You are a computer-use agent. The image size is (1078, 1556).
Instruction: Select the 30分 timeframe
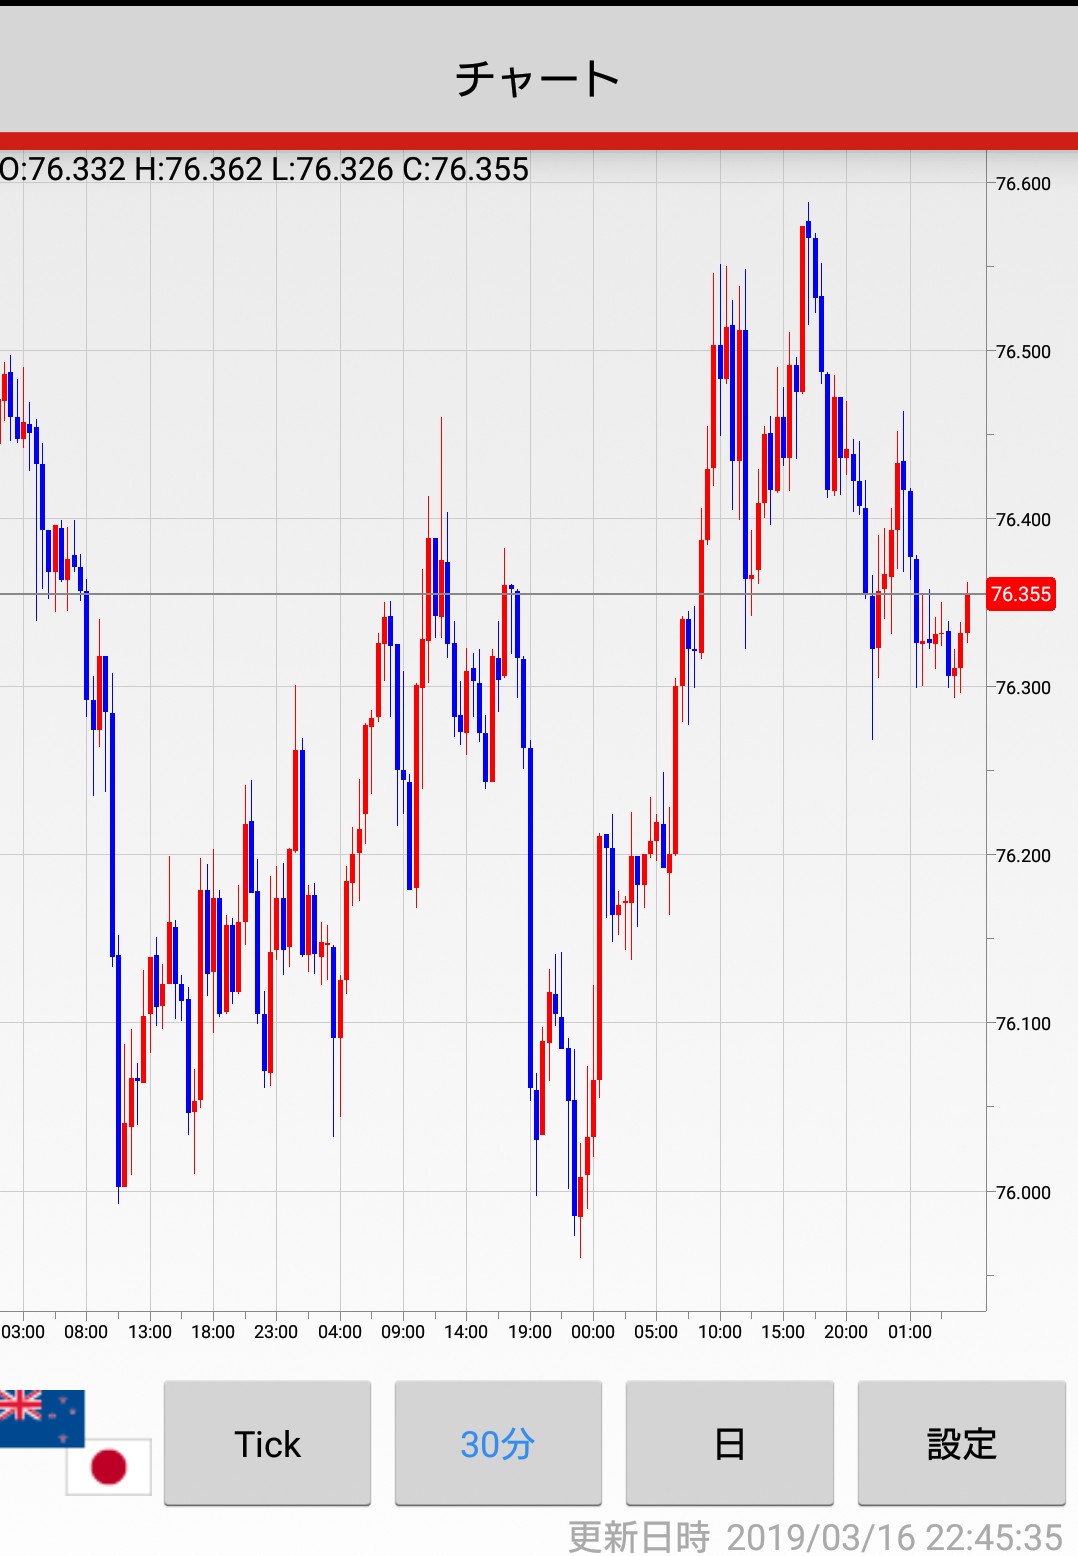pyautogui.click(x=498, y=1443)
